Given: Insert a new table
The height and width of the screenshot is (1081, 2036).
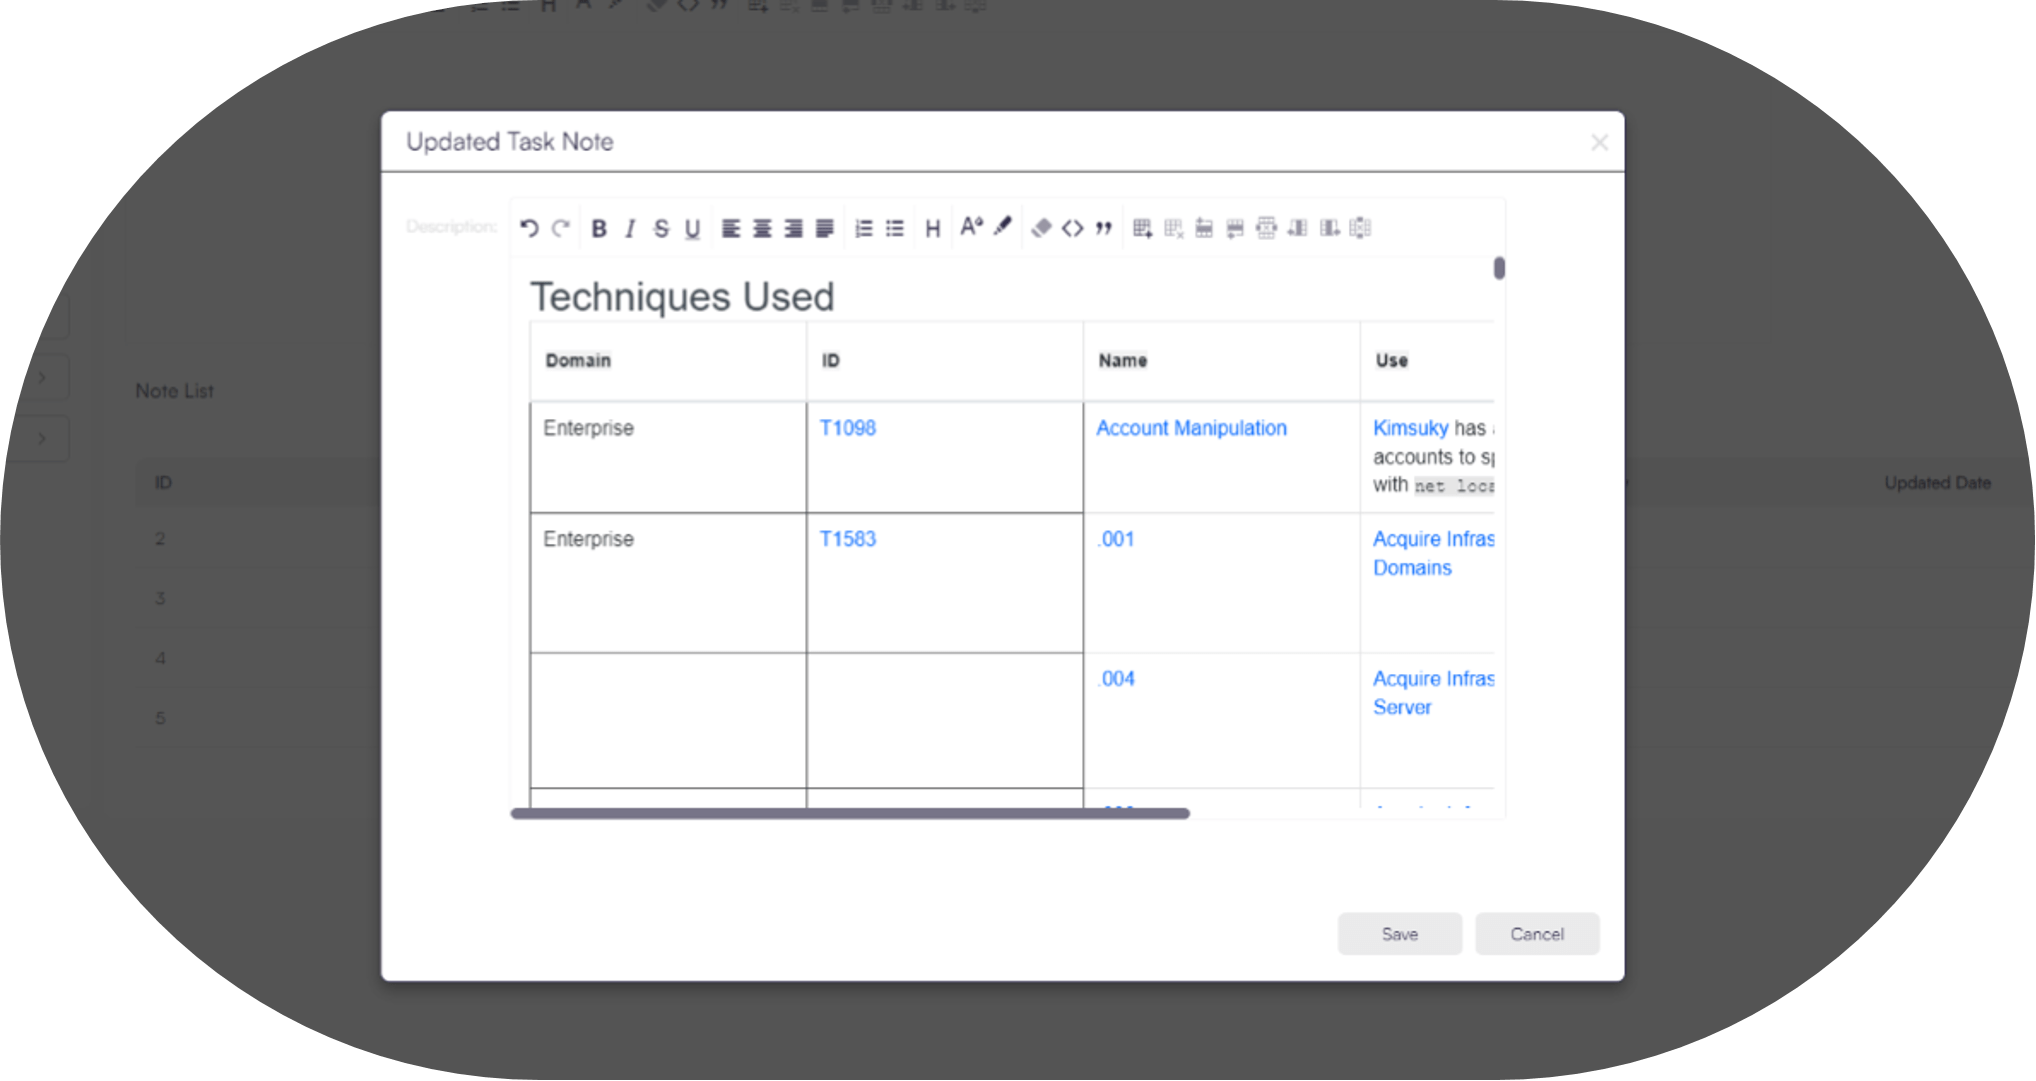Looking at the screenshot, I should [x=1142, y=228].
